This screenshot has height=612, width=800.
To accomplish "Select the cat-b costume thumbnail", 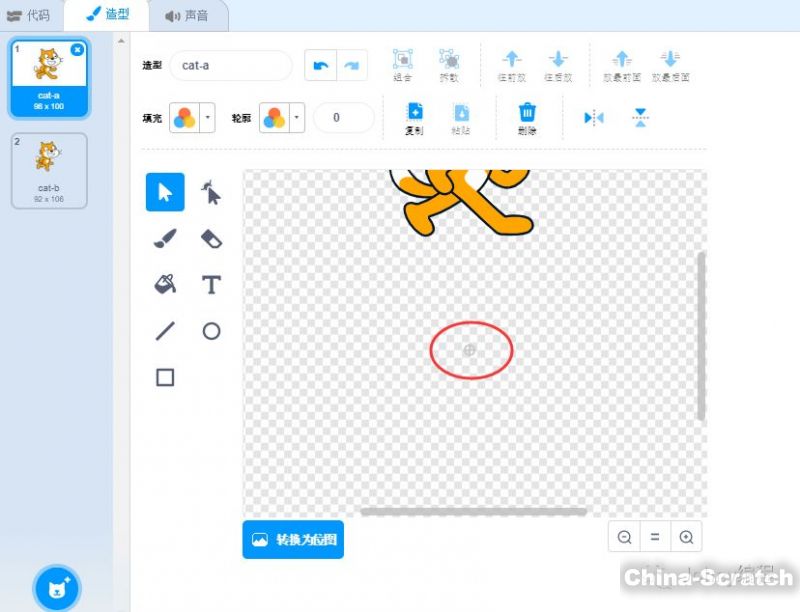I will tap(48, 170).
